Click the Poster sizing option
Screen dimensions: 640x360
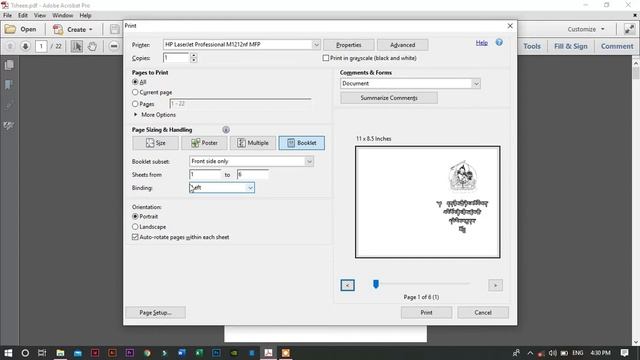[204, 143]
